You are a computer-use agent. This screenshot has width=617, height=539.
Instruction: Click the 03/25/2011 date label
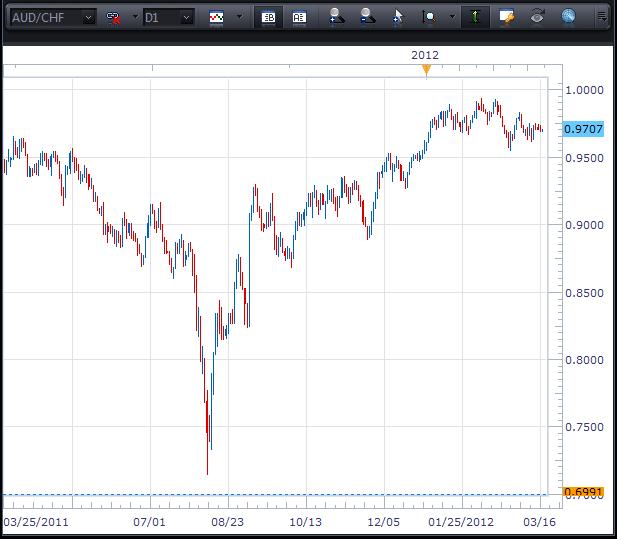[x=36, y=522]
